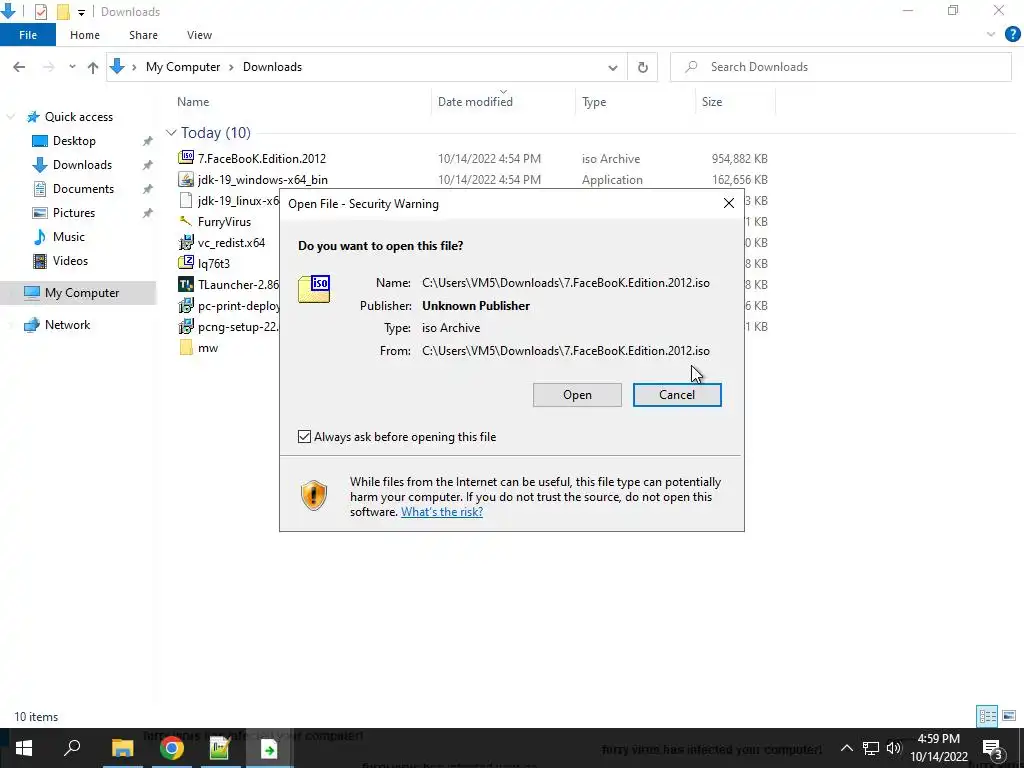Open the What's the risk link
This screenshot has width=1024, height=768.
point(442,512)
